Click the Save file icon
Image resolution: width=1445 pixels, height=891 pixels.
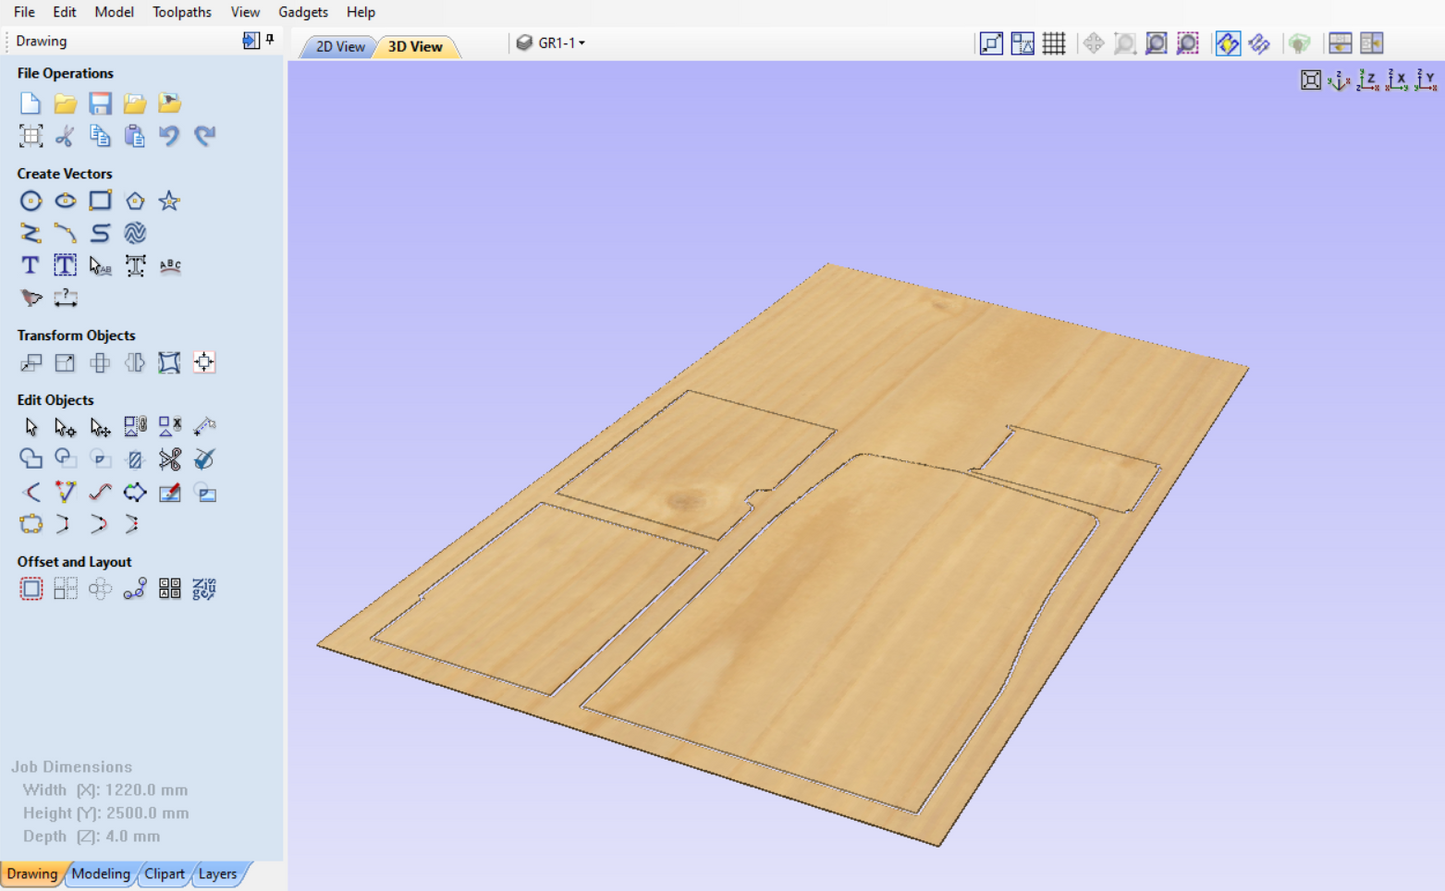(100, 103)
